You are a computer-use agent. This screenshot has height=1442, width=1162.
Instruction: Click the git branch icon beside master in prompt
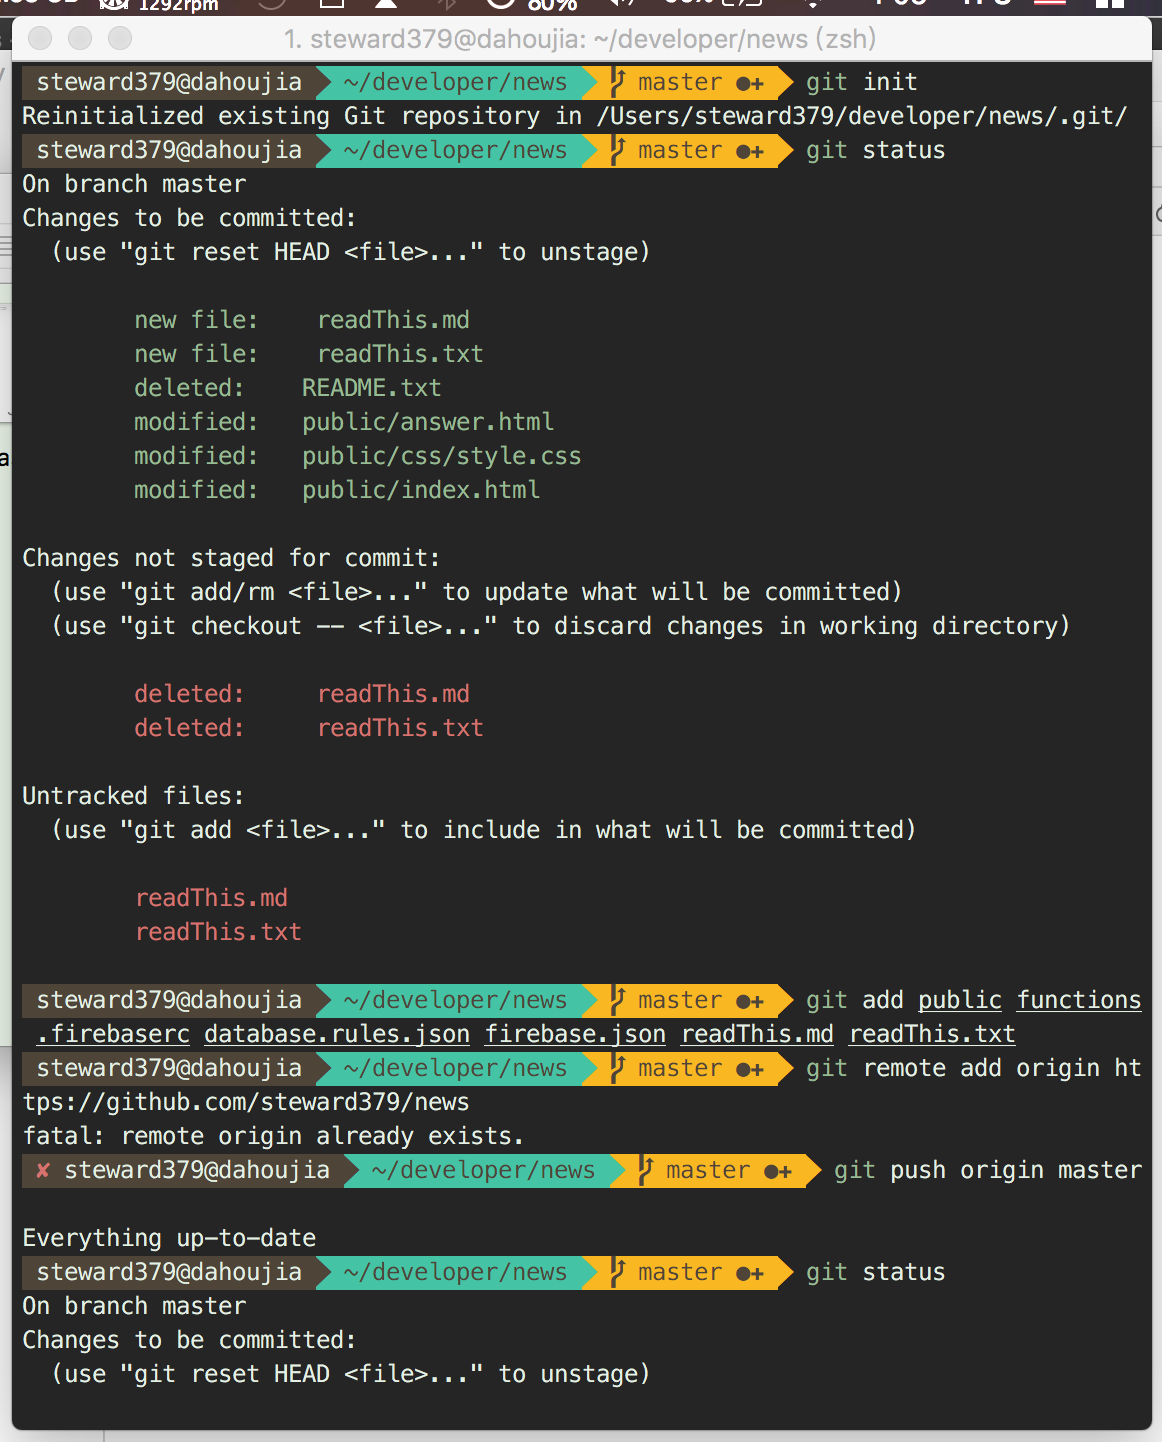click(619, 82)
